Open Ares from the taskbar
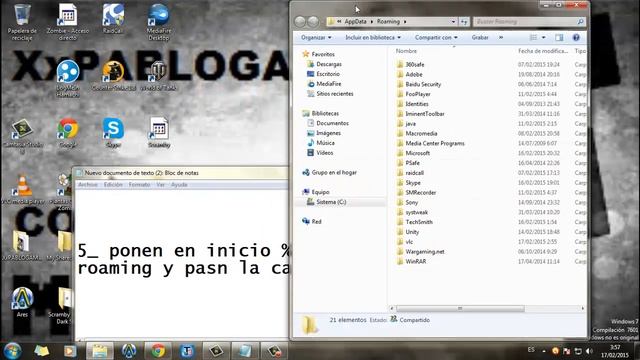 tap(129, 351)
